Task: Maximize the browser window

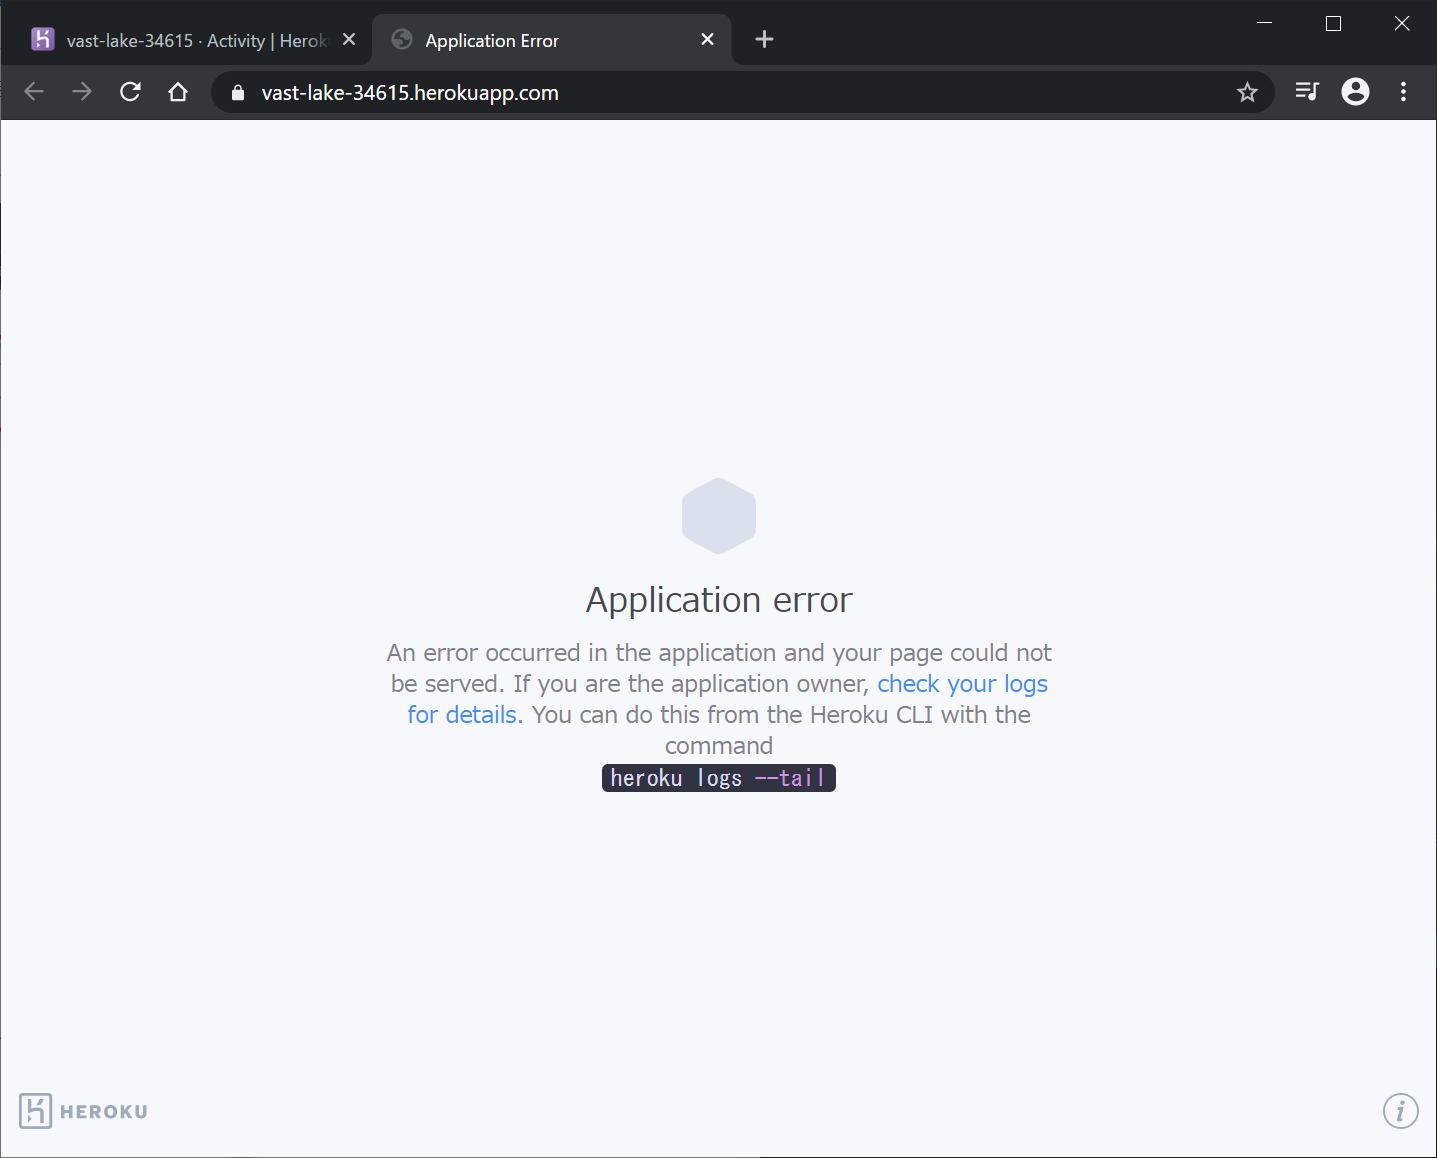Action: coord(1333,23)
